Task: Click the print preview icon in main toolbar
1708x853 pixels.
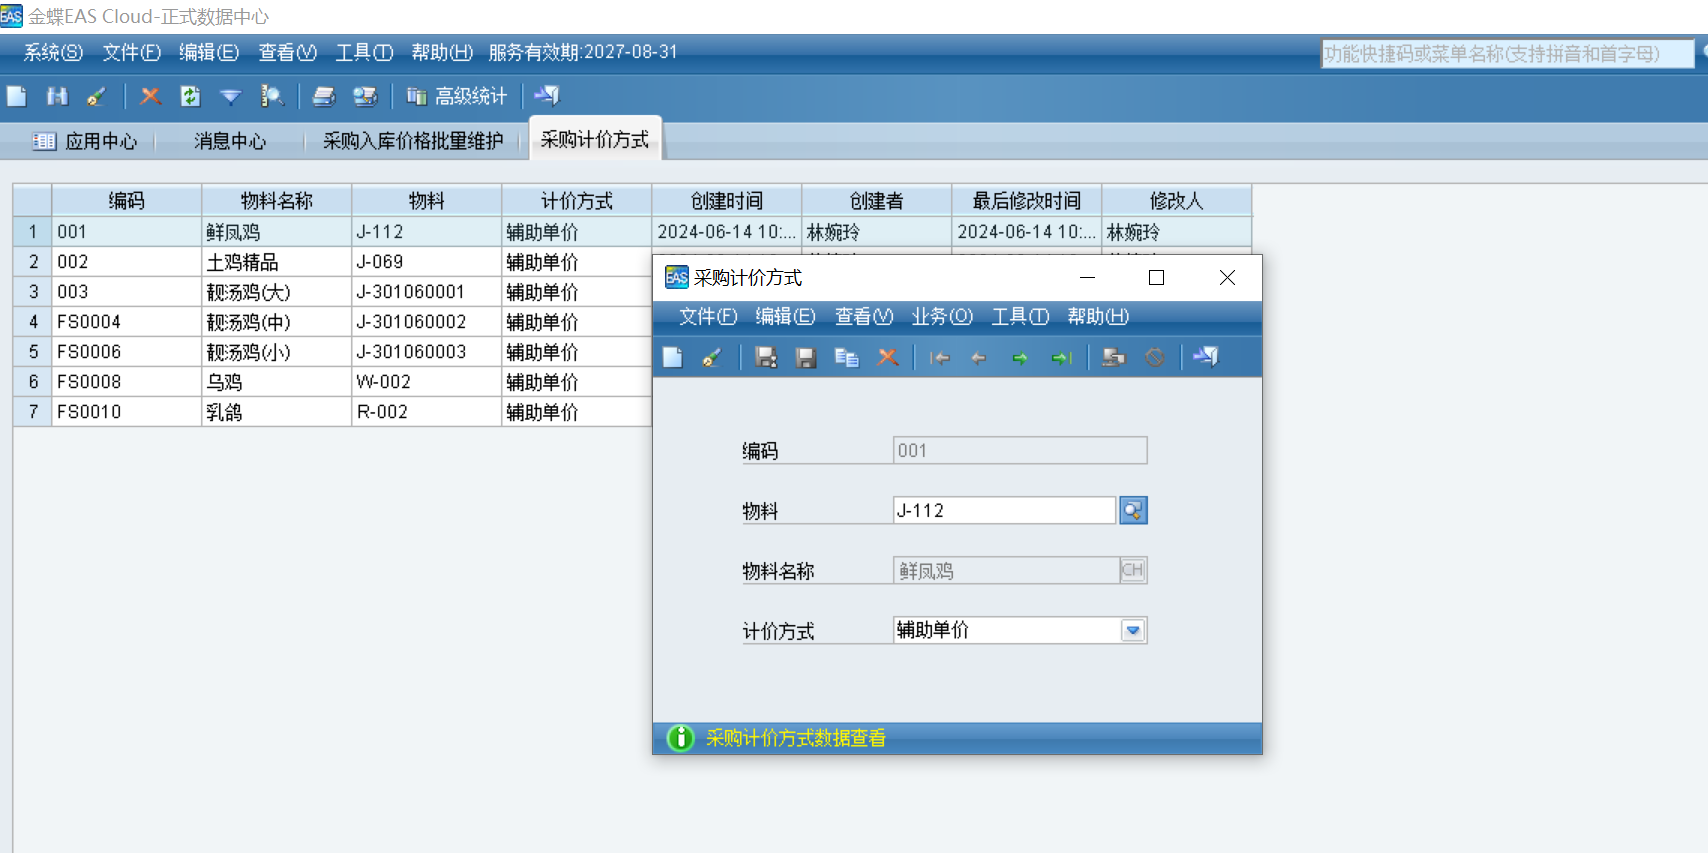Action: coord(365,96)
